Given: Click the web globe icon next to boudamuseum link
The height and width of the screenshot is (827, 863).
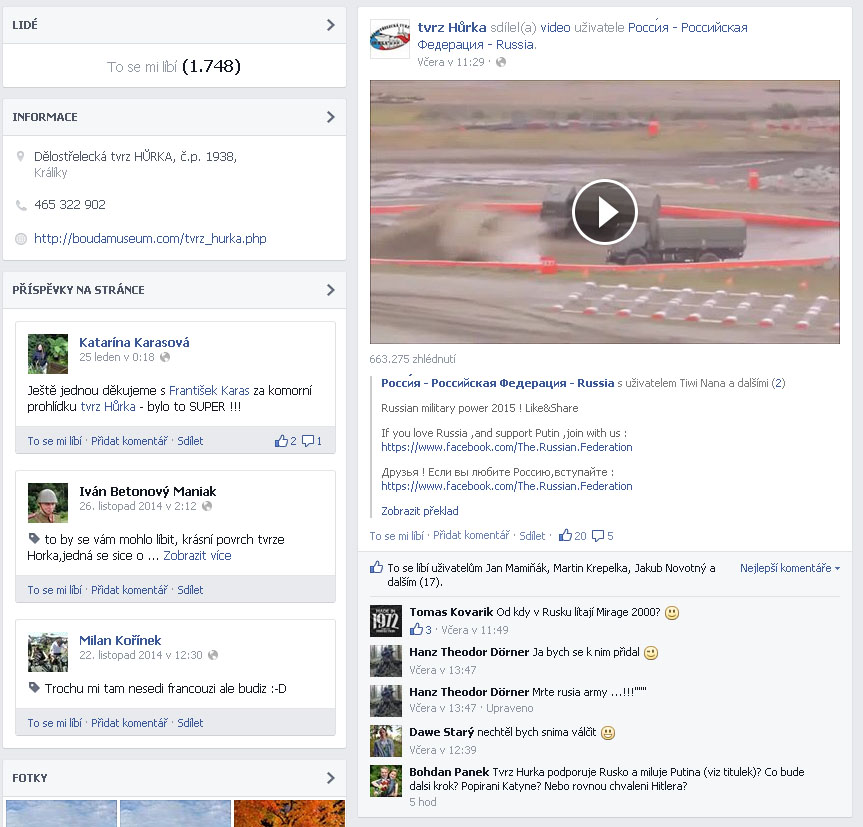Looking at the screenshot, I should (x=21, y=239).
